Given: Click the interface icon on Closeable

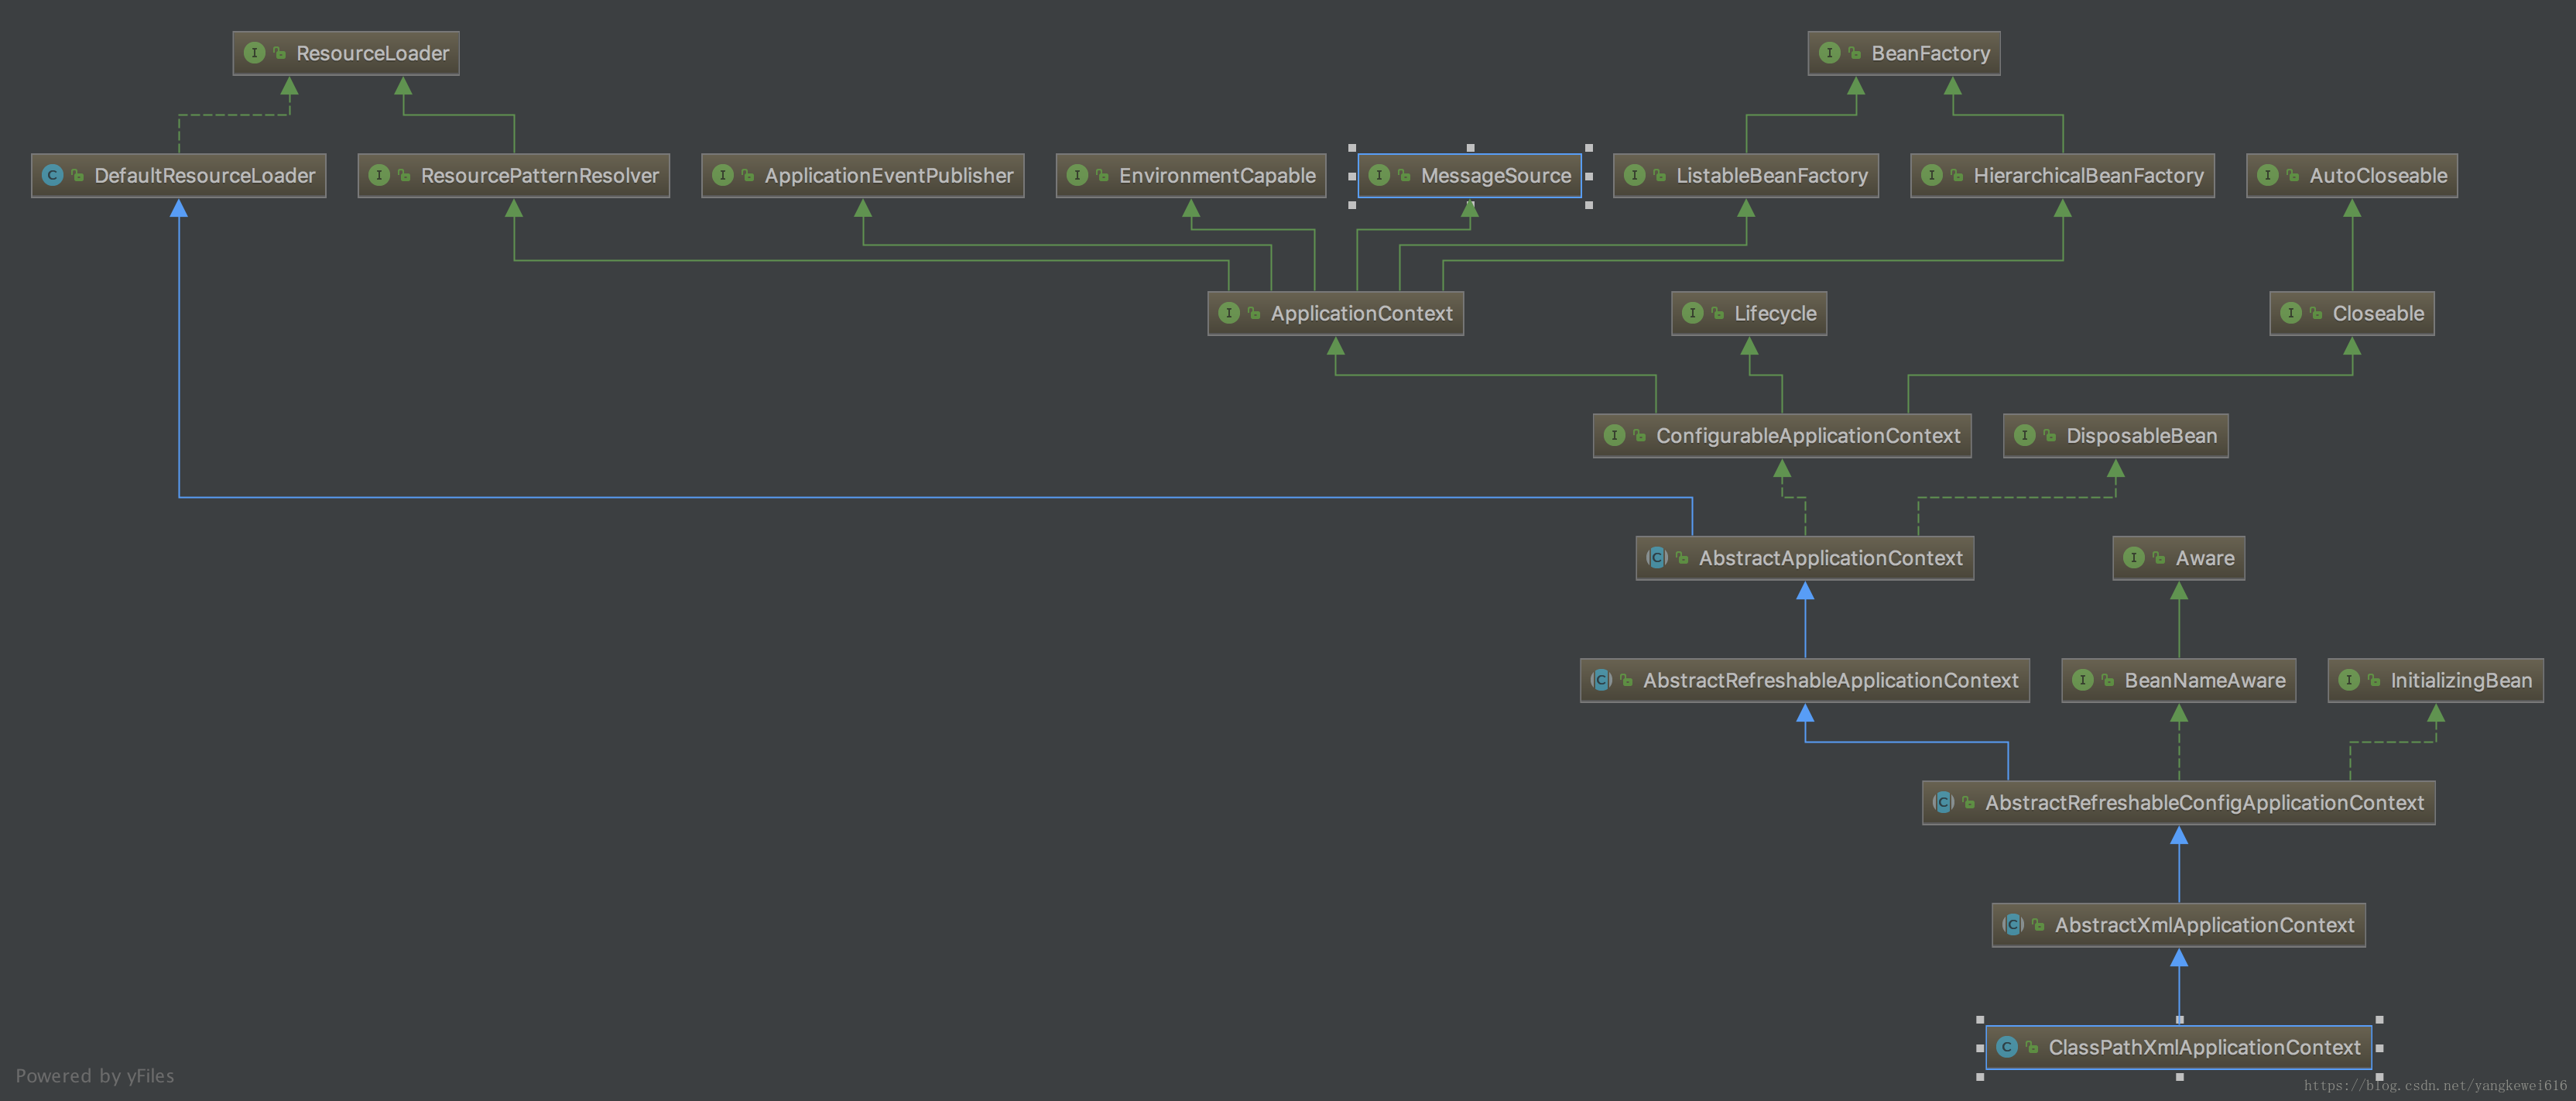Looking at the screenshot, I should (2291, 313).
